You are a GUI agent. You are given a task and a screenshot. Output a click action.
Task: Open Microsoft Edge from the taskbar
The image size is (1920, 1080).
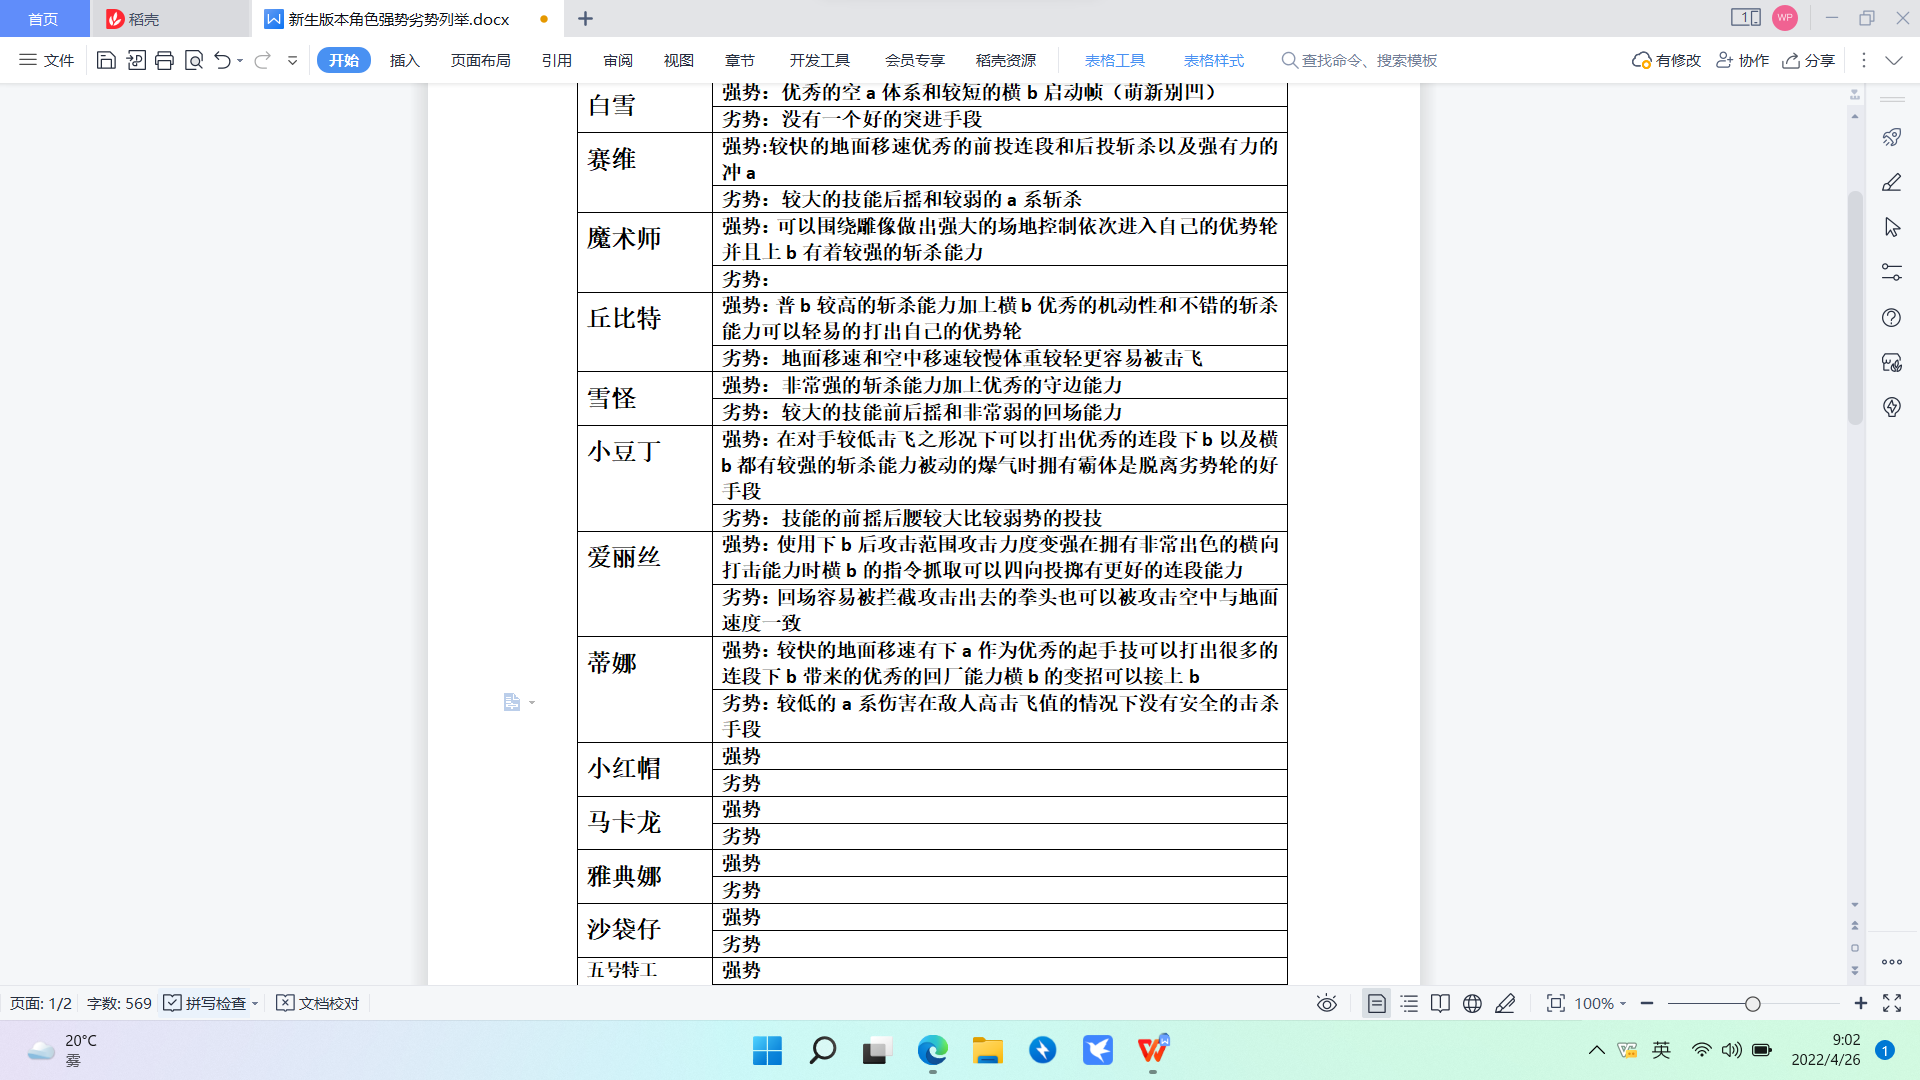tap(932, 1050)
